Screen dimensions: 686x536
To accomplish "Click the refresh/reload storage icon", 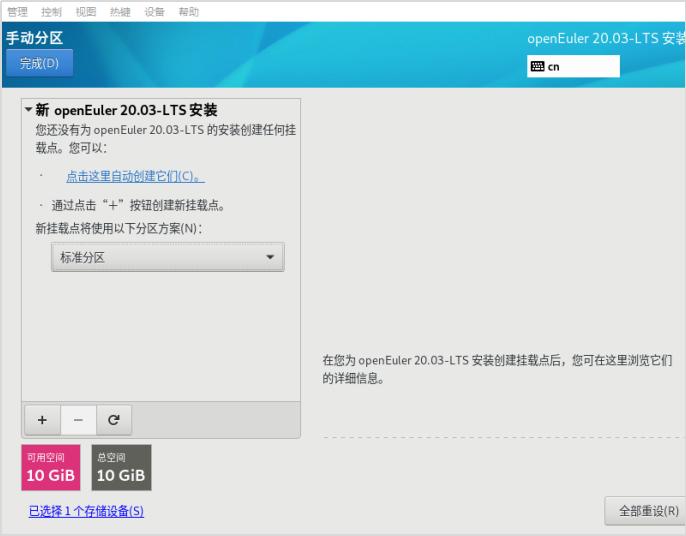I will (x=114, y=420).
